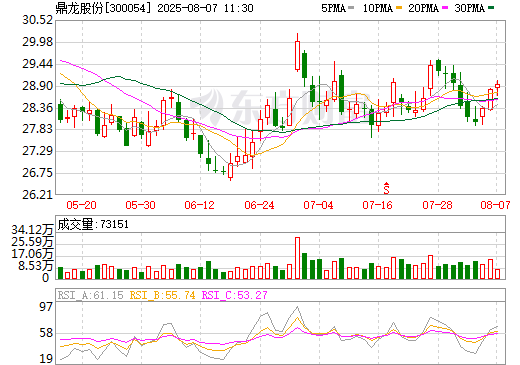Click the red S marker near 07-16
The width and height of the screenshot is (520, 365).
point(386,188)
